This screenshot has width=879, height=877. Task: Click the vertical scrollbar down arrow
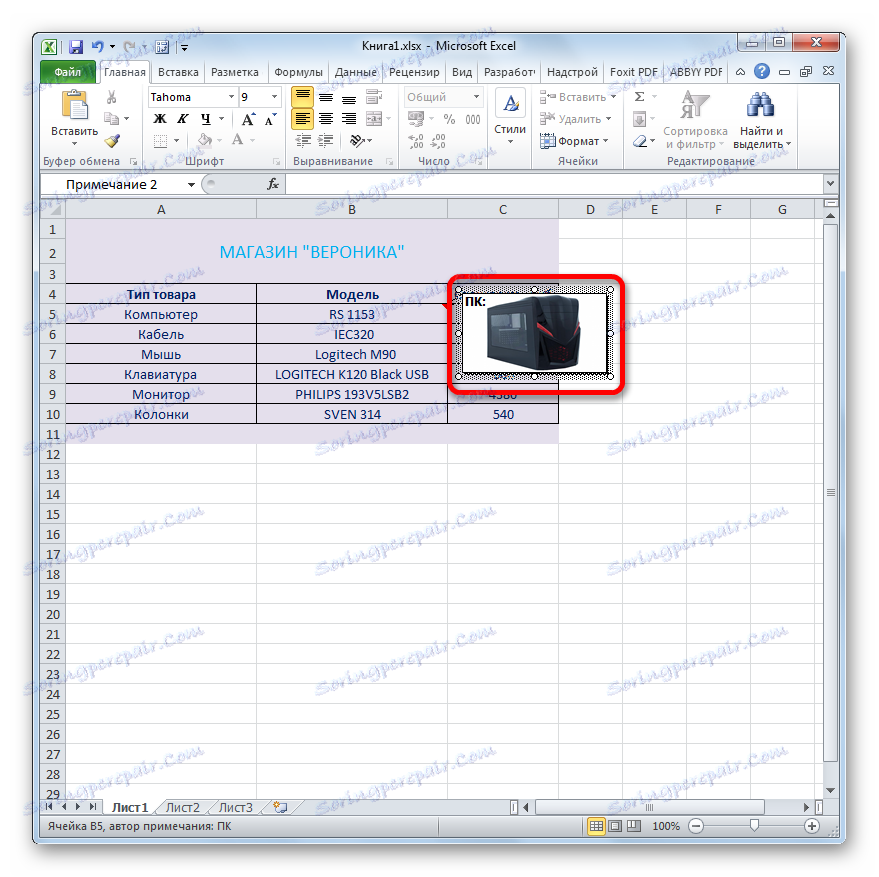point(831,790)
